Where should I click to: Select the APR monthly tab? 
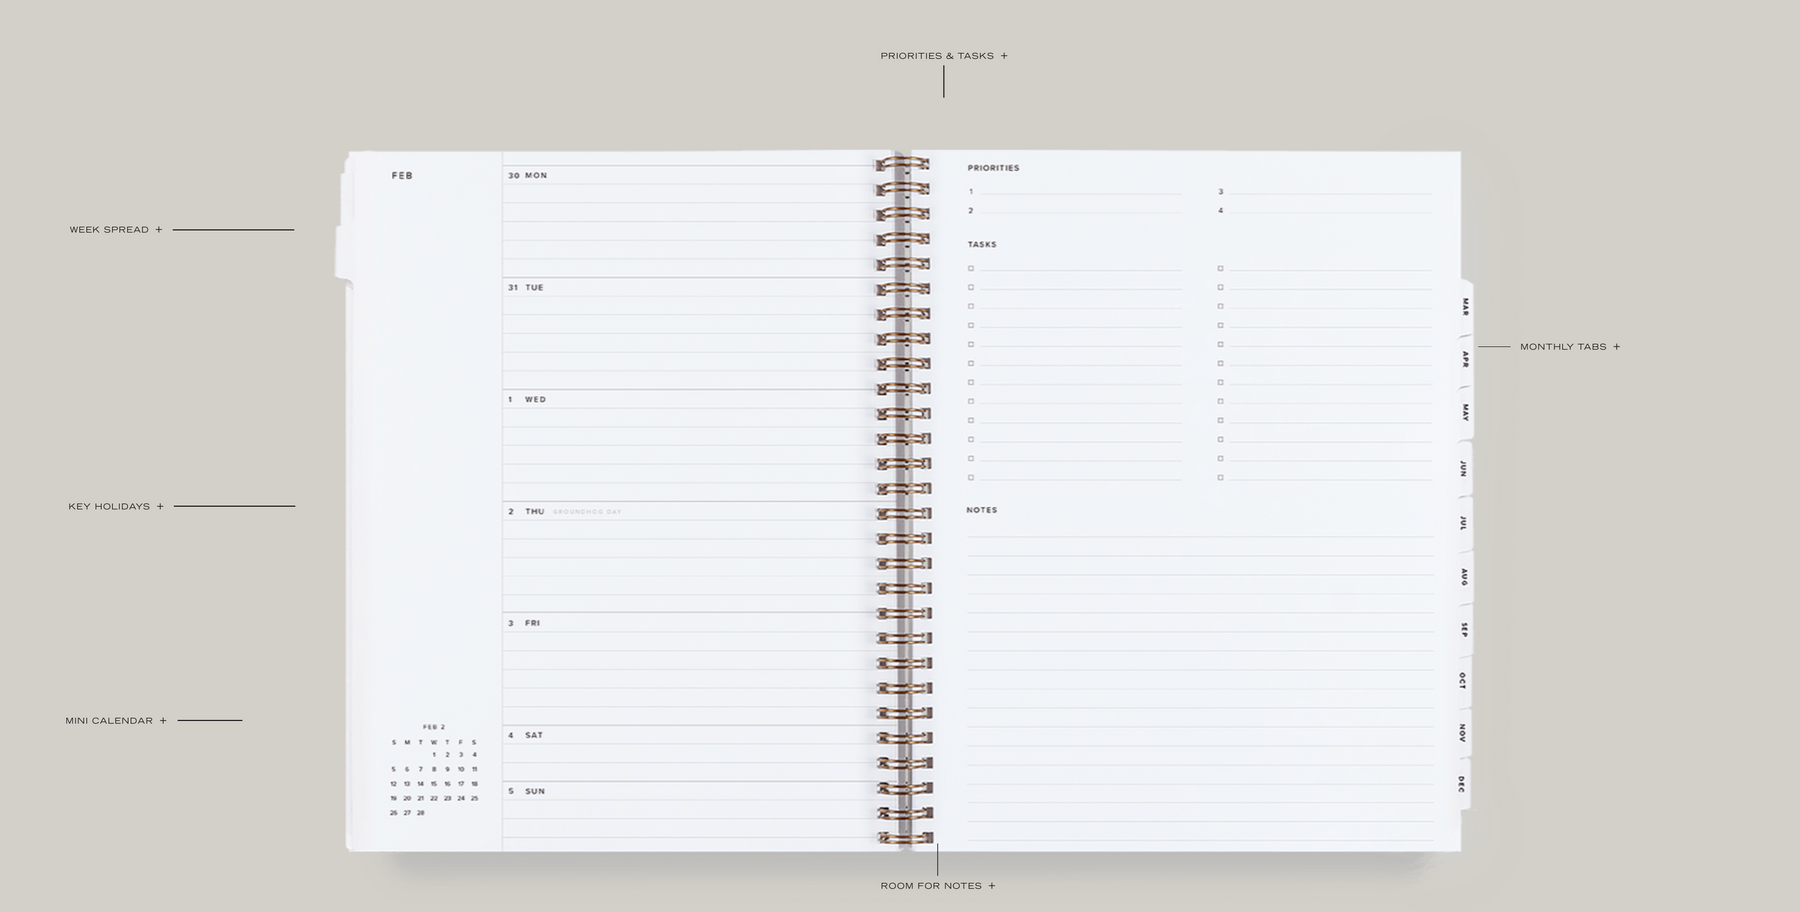1465,359
